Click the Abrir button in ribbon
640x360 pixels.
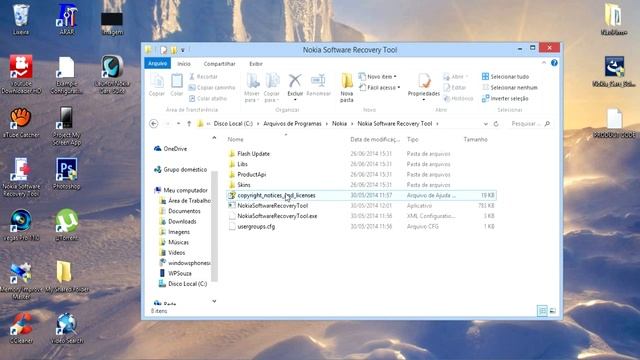[x=456, y=76]
